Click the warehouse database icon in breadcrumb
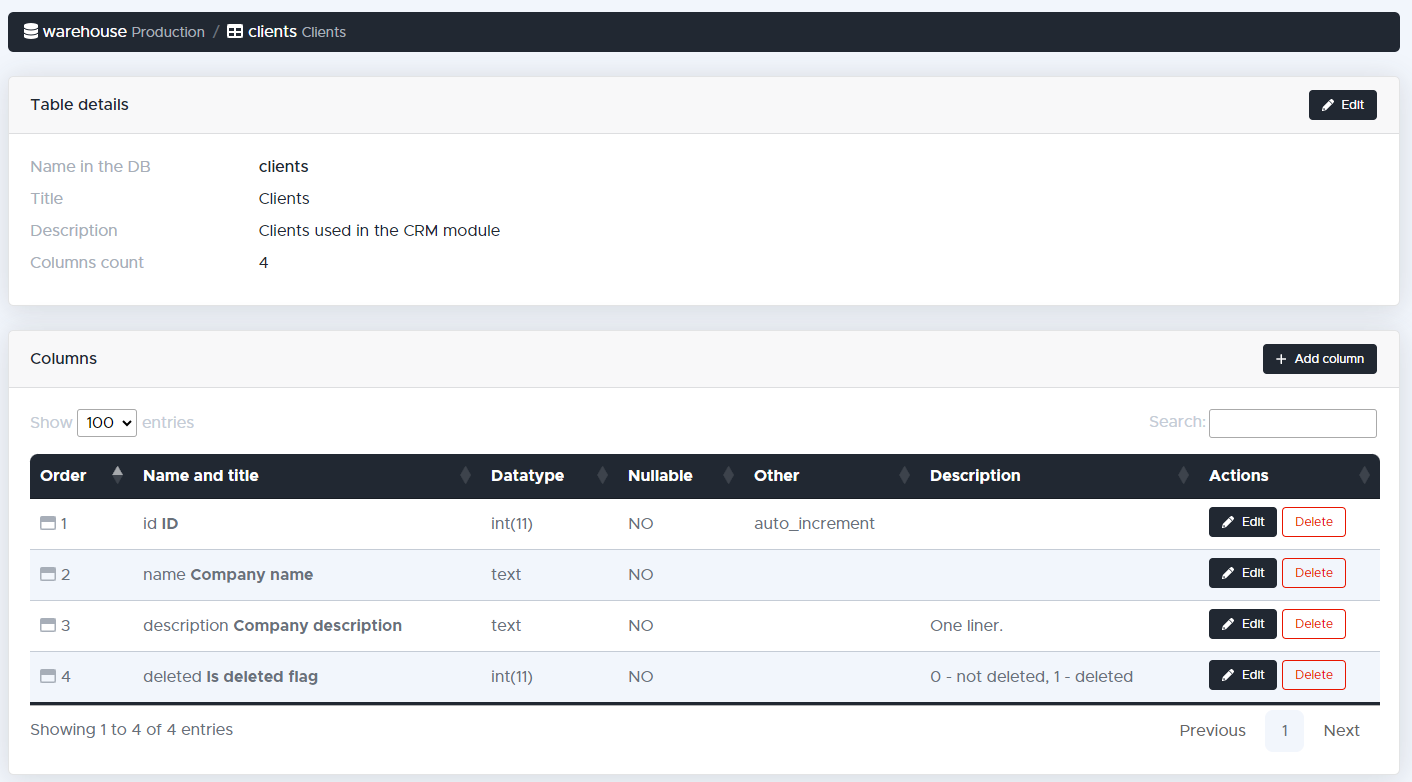This screenshot has width=1412, height=782. (x=31, y=32)
